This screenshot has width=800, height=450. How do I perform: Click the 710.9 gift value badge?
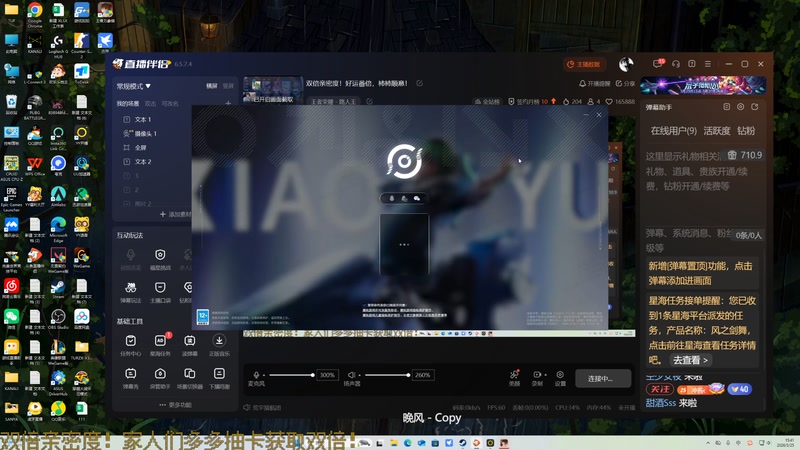[x=745, y=155]
